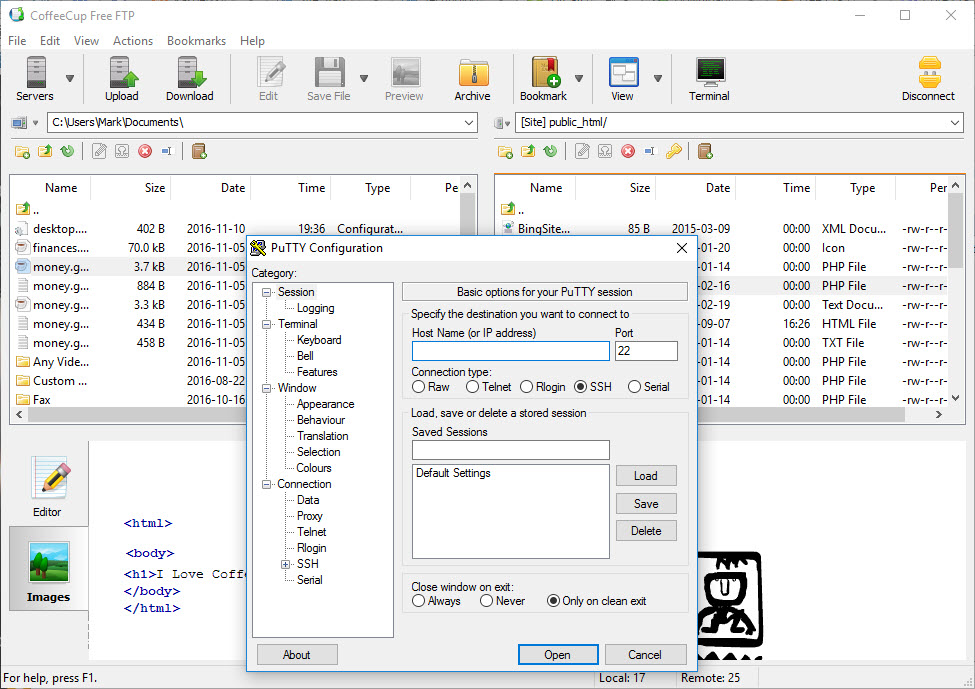Open the Editor panel icon
Viewport: 975px width, 689px height.
point(48,486)
